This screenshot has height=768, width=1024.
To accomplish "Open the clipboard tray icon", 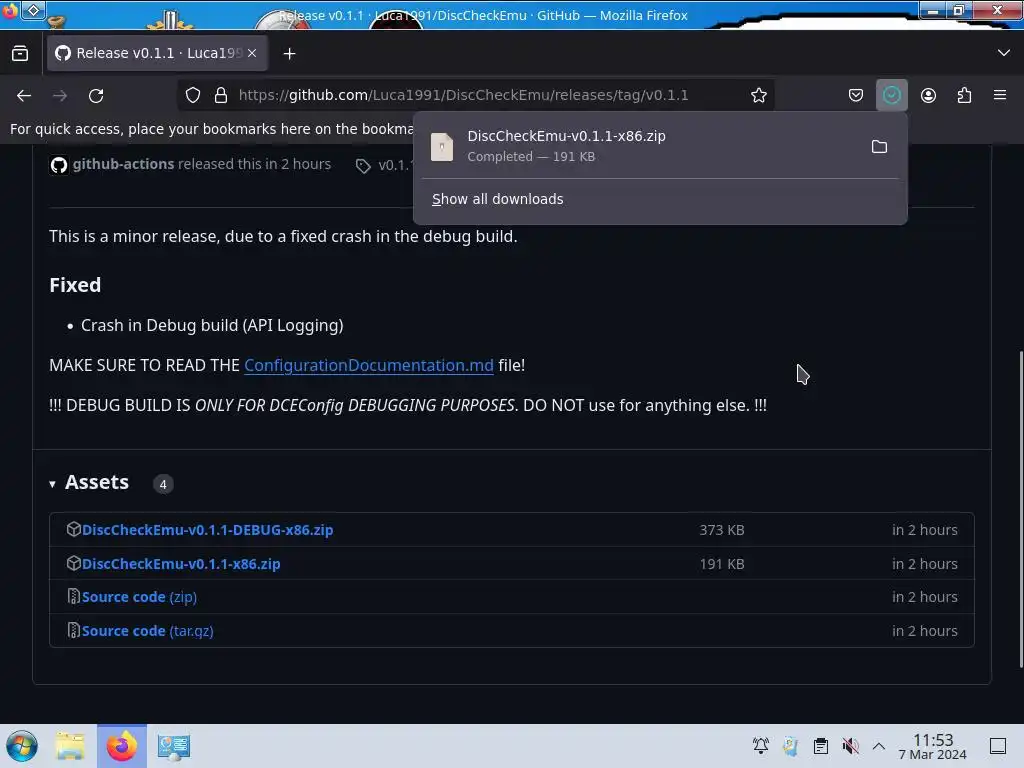I will [820, 746].
